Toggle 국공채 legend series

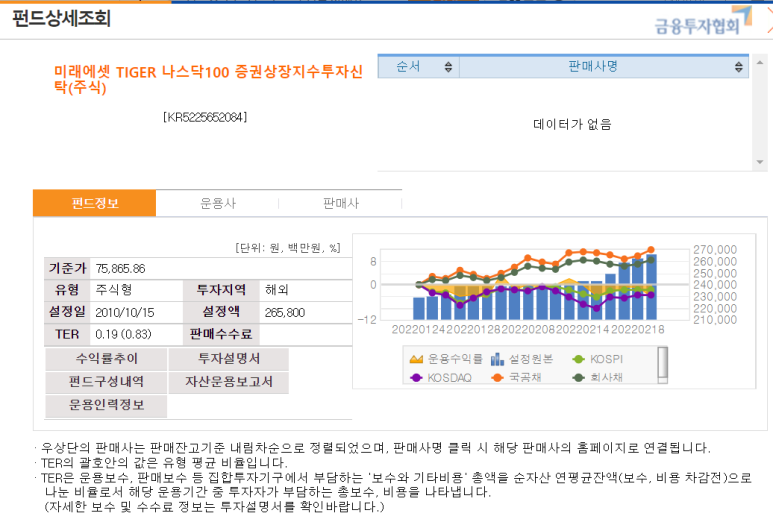pos(516,378)
